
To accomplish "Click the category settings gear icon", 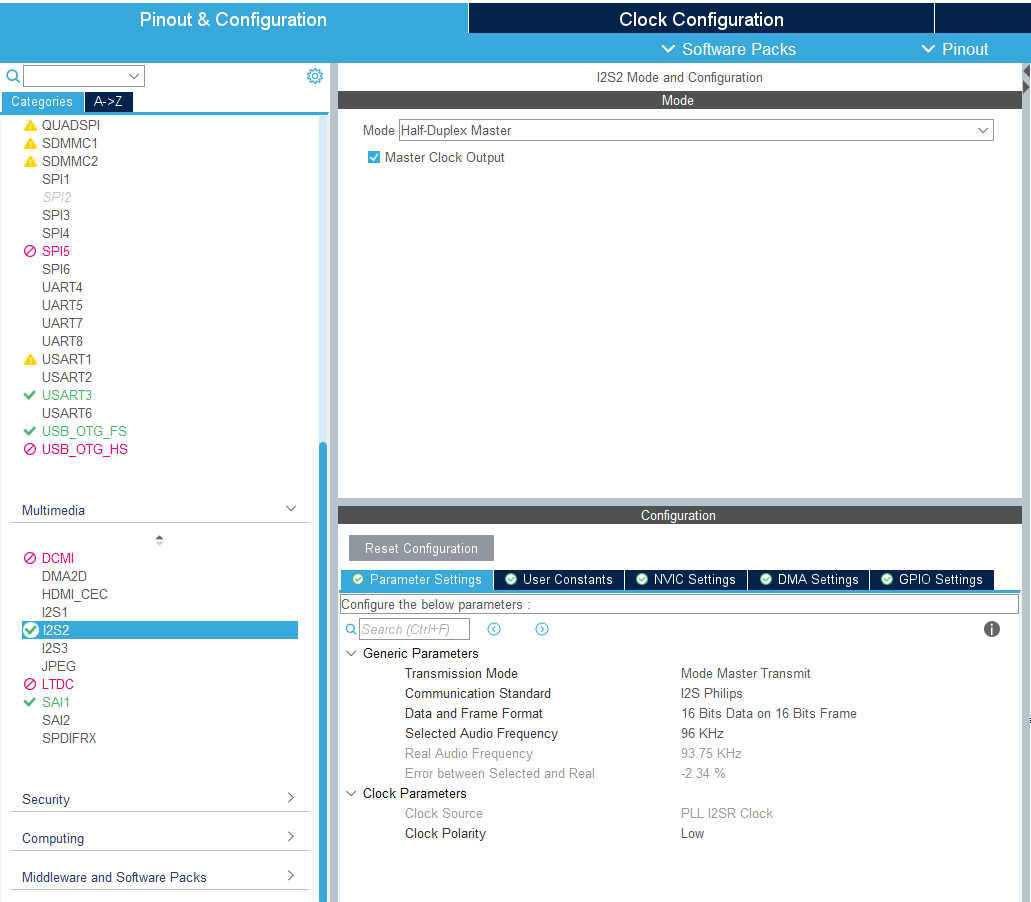I will click(315, 76).
